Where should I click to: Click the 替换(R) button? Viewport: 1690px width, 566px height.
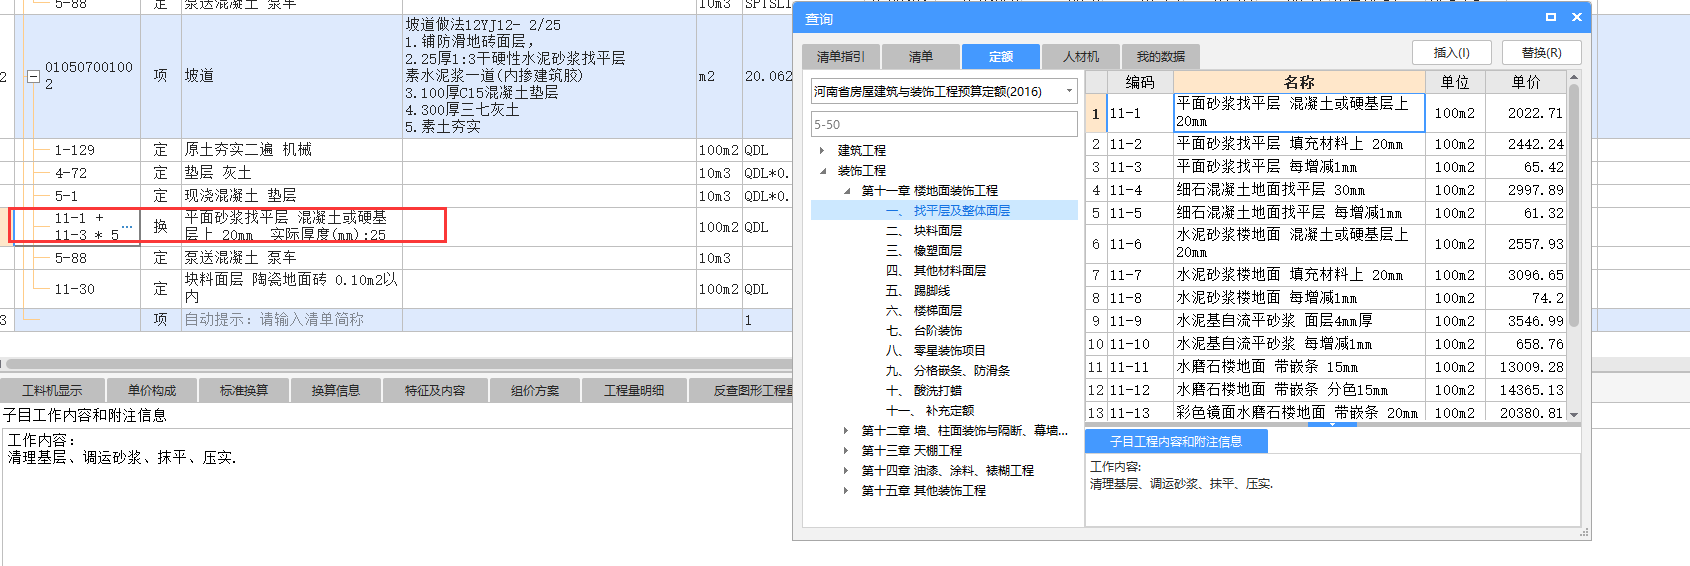pyautogui.click(x=1541, y=53)
